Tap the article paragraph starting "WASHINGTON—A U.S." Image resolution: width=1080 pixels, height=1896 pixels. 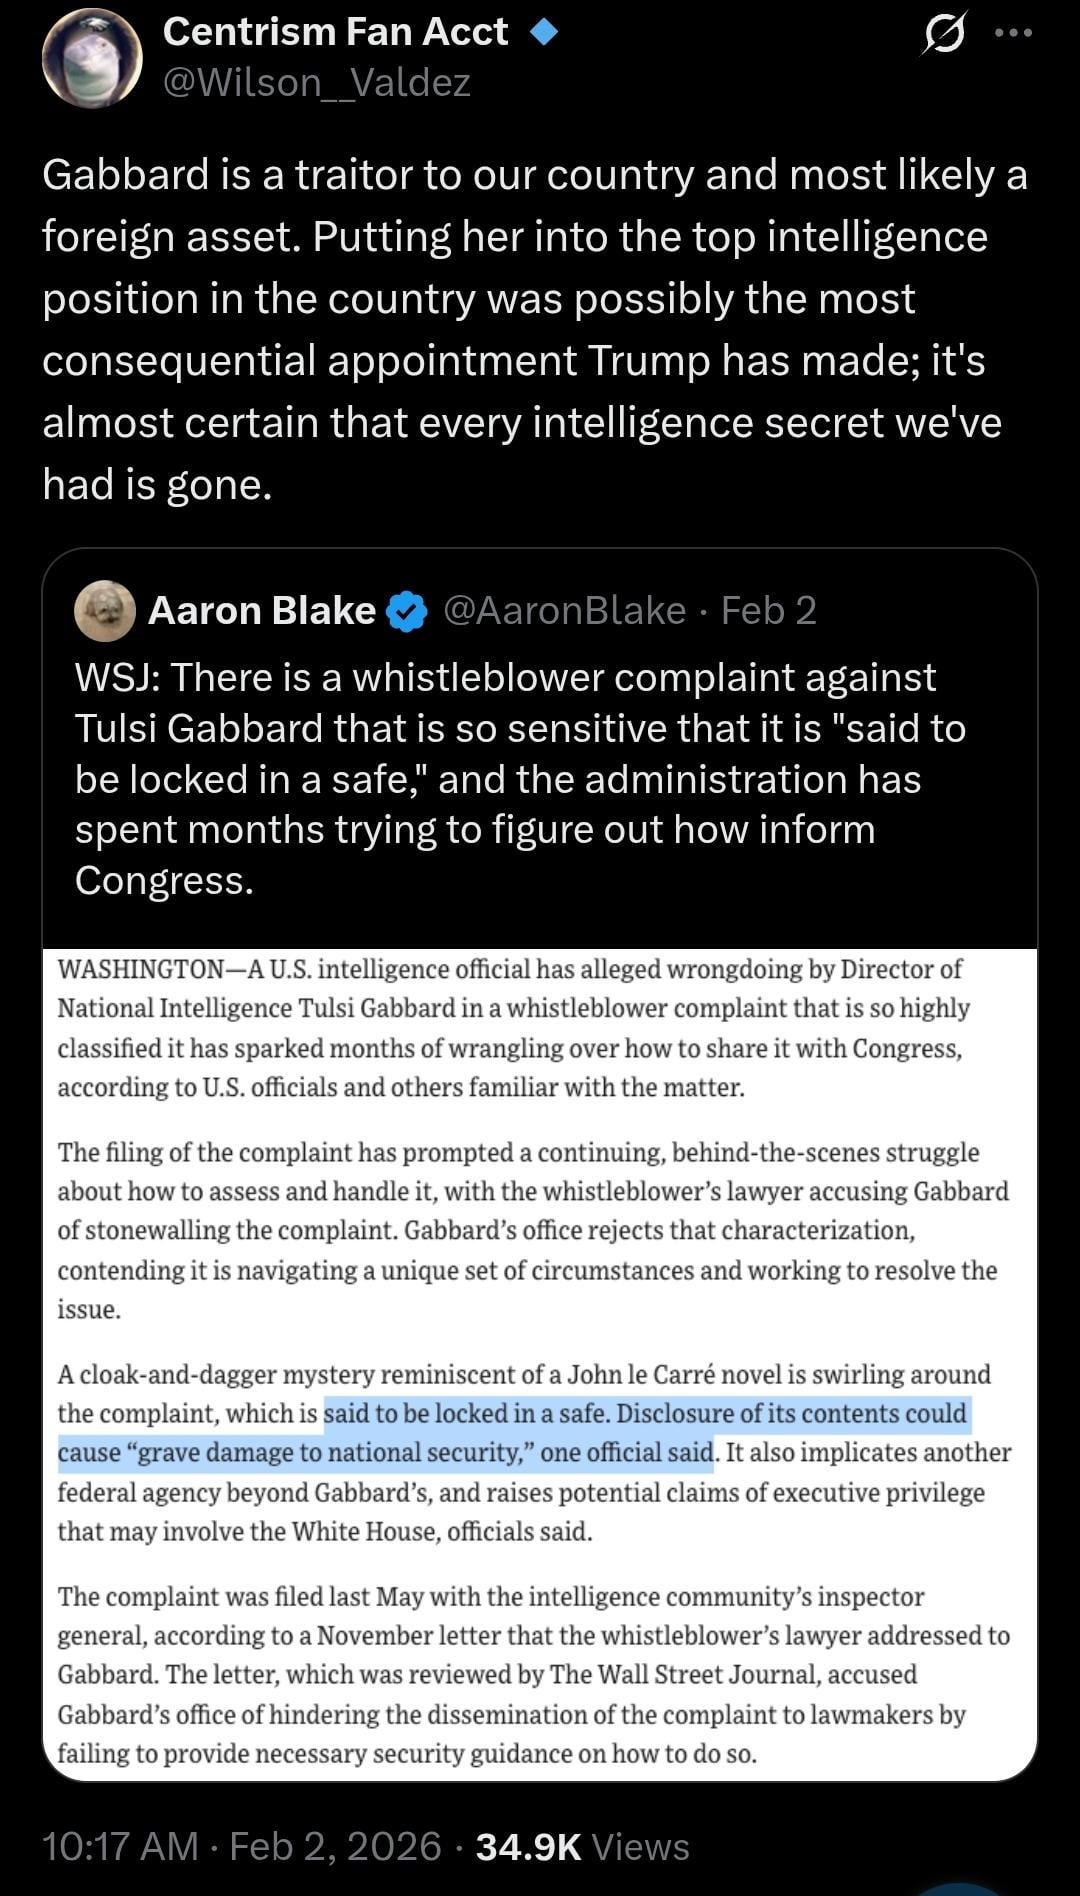coord(510,1027)
